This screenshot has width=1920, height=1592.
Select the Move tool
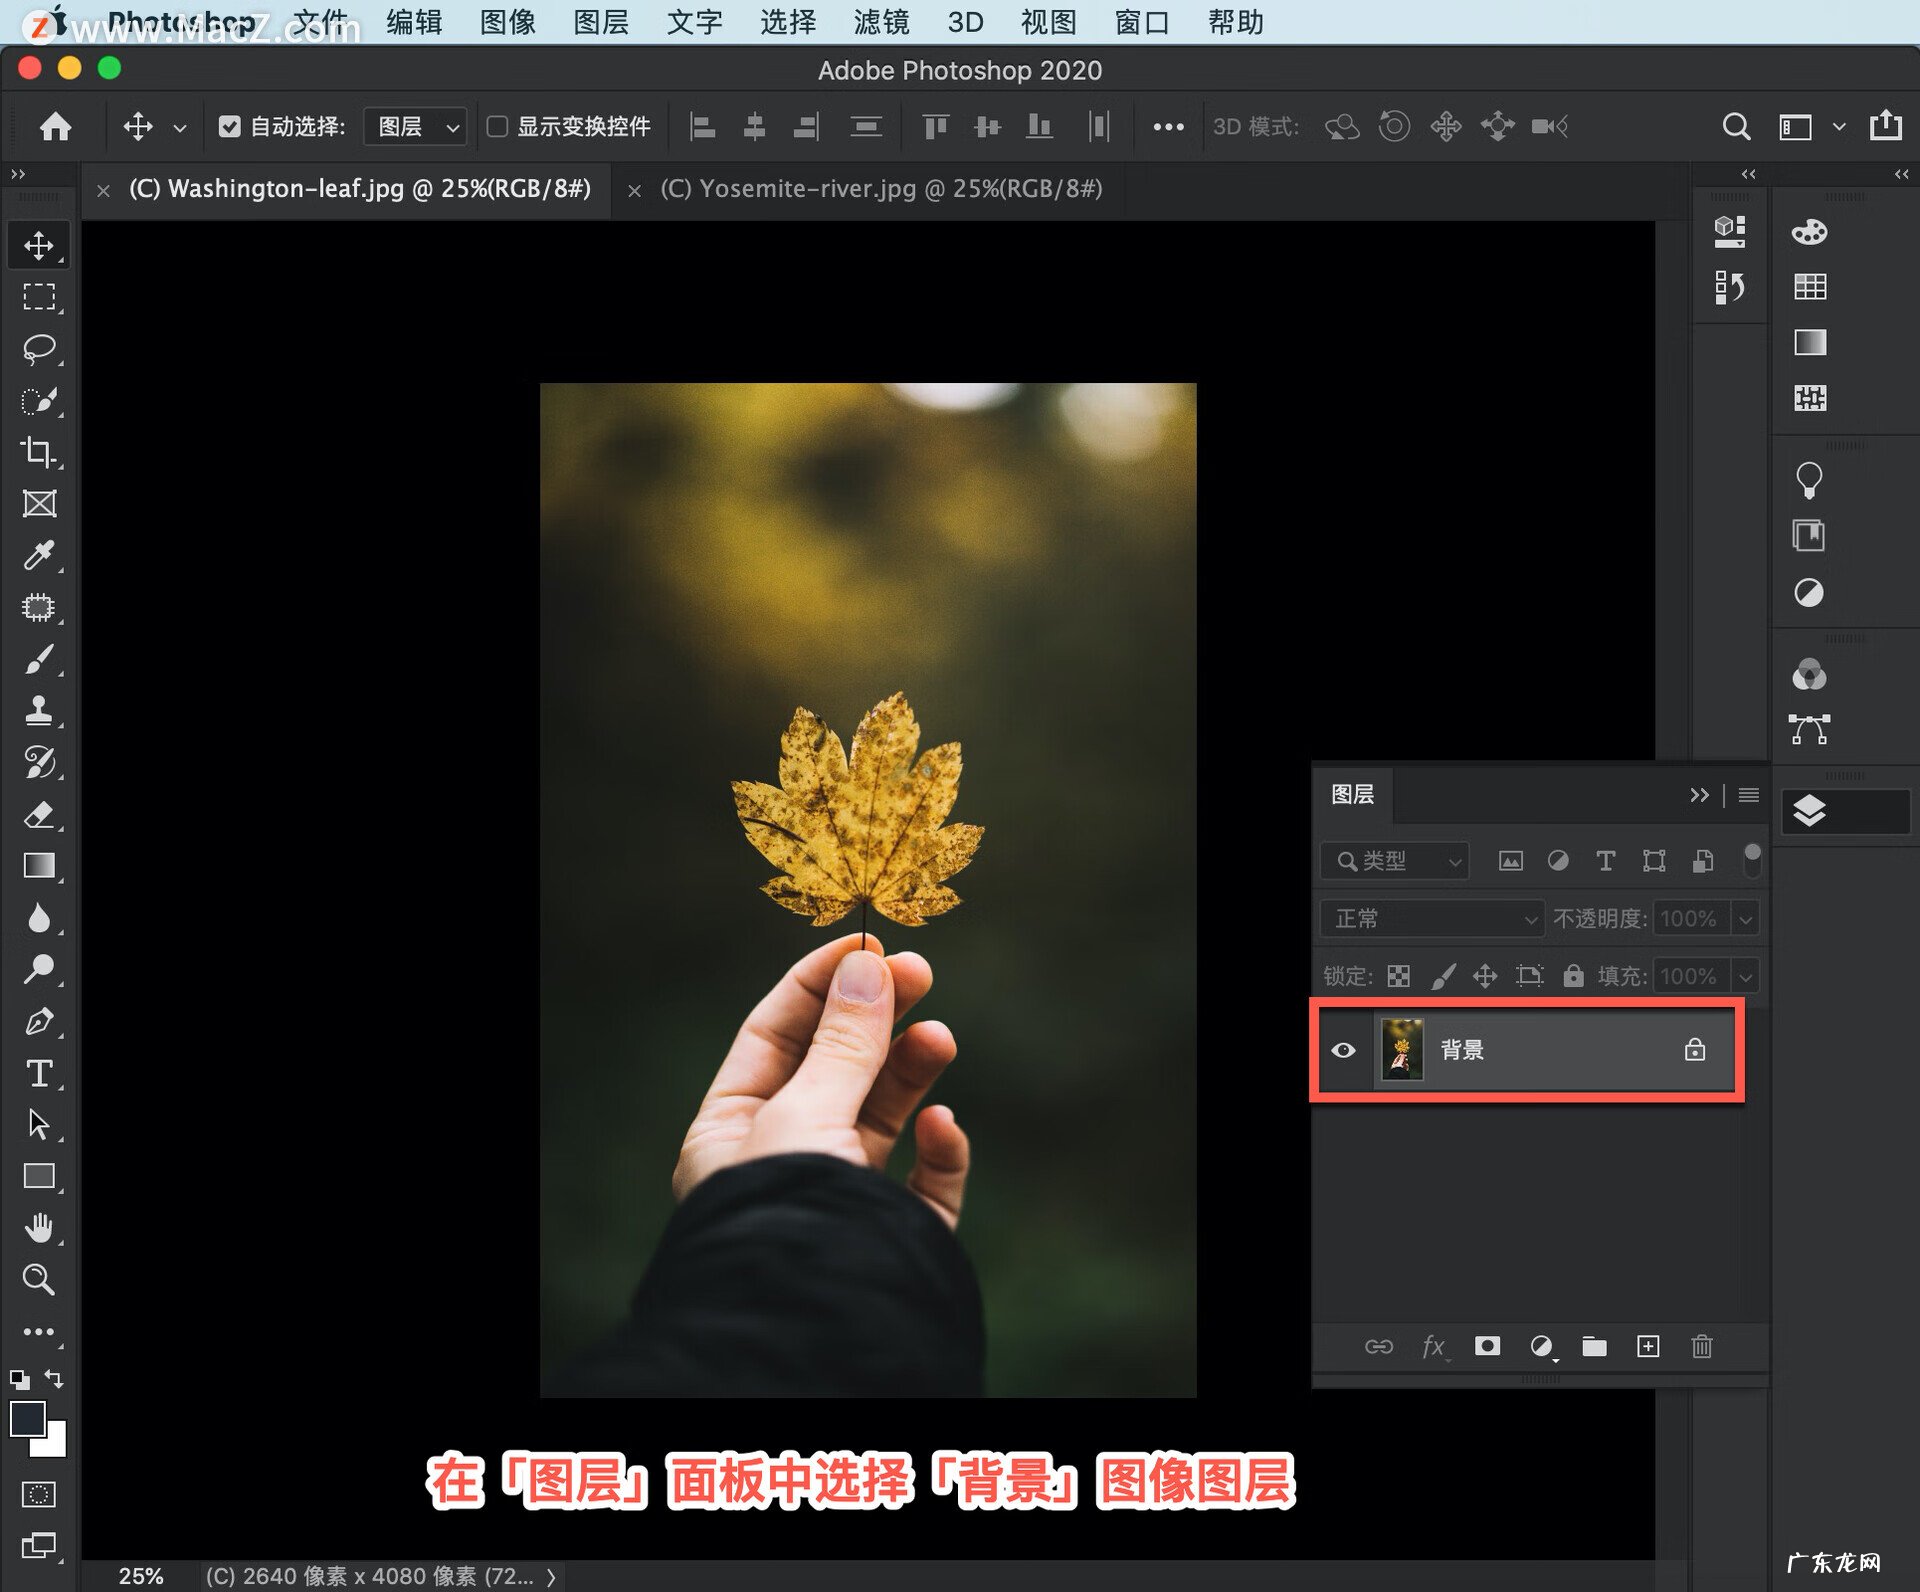pos(39,243)
